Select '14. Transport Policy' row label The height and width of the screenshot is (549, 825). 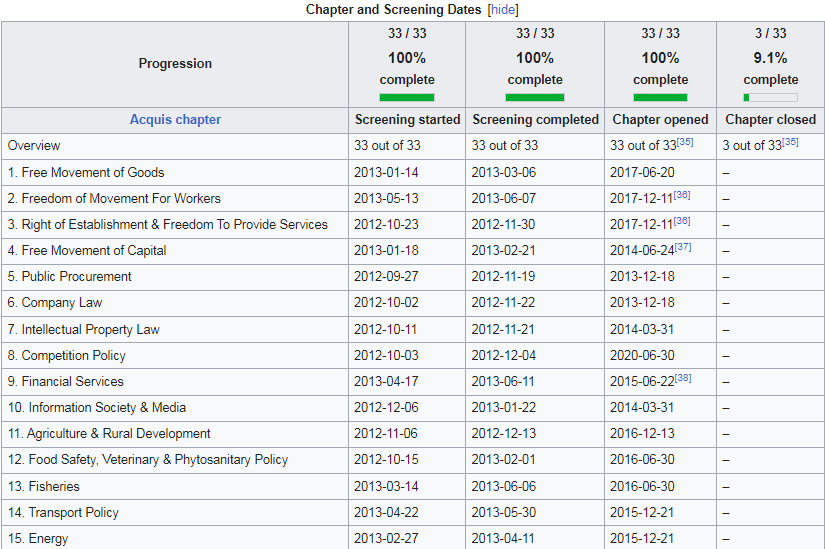pos(63,513)
